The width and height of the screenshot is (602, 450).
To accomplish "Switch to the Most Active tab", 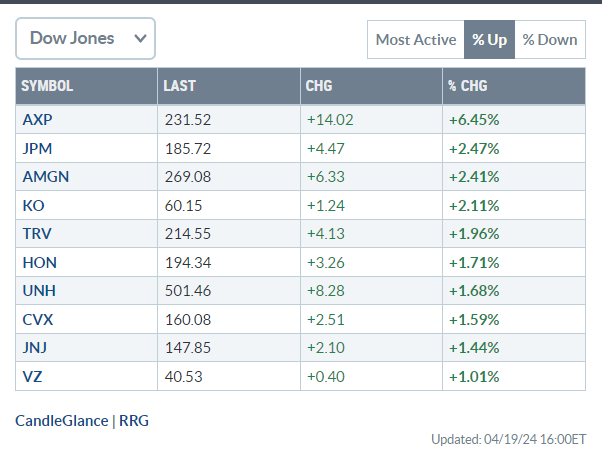I will click(x=415, y=40).
